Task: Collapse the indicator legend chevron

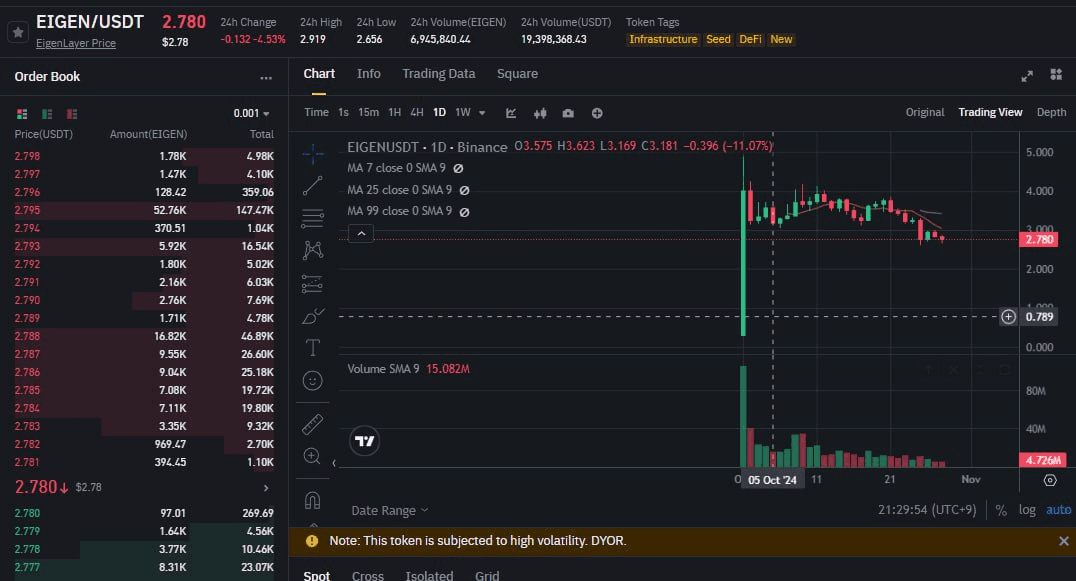Action: click(x=361, y=234)
